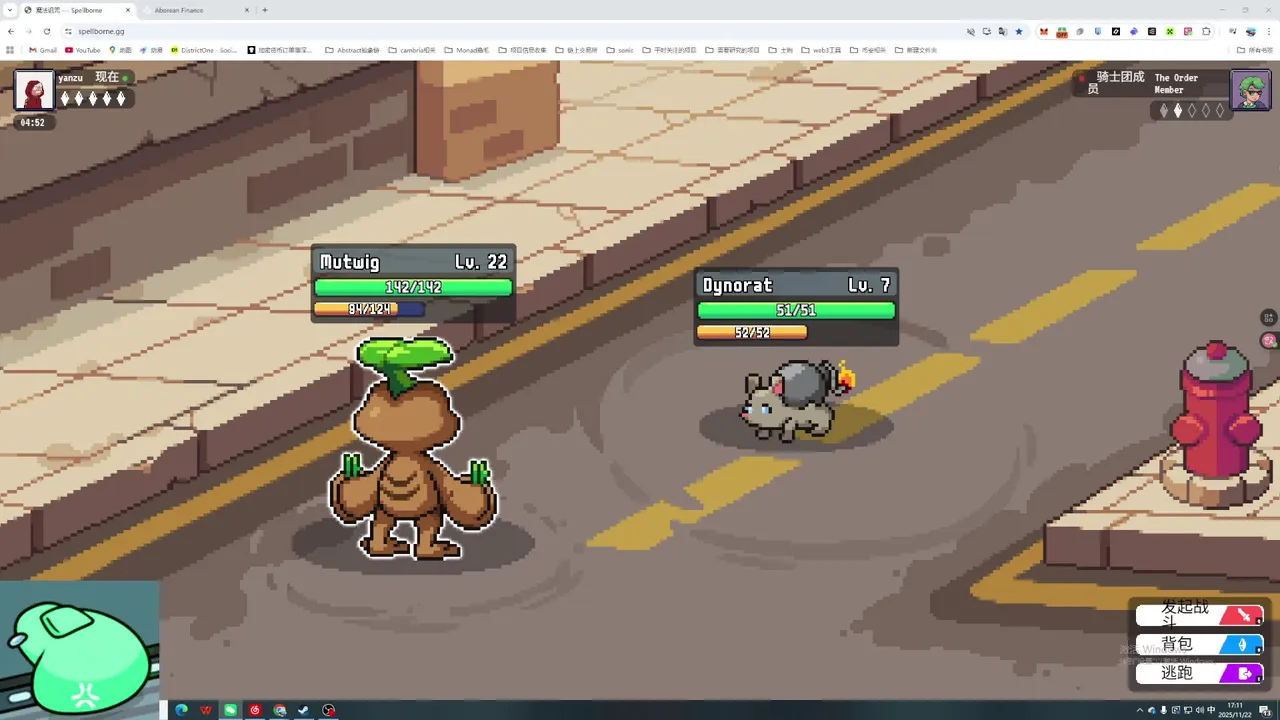
Task: Click the yanzu player avatar portrait
Action: click(34, 90)
